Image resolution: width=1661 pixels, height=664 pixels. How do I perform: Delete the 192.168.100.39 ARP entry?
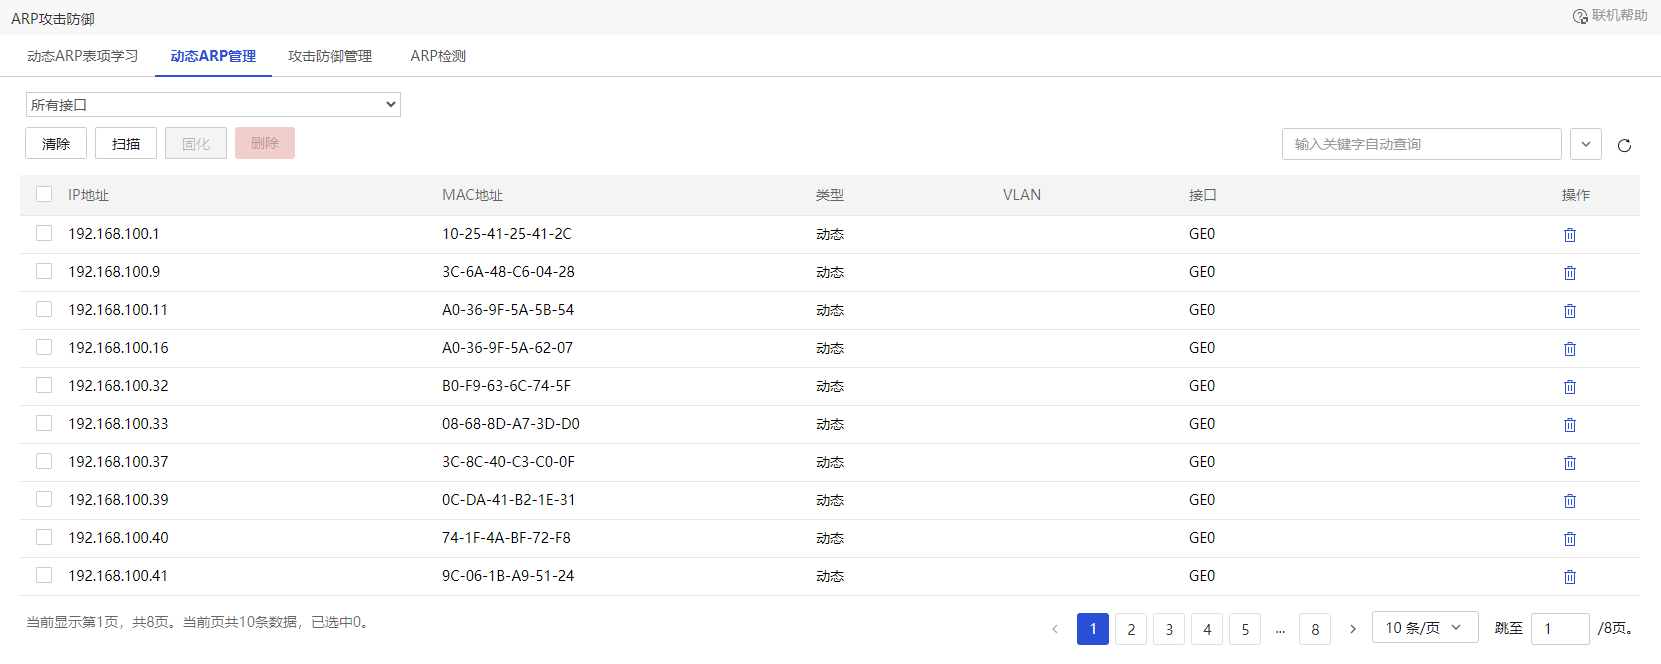click(1569, 501)
